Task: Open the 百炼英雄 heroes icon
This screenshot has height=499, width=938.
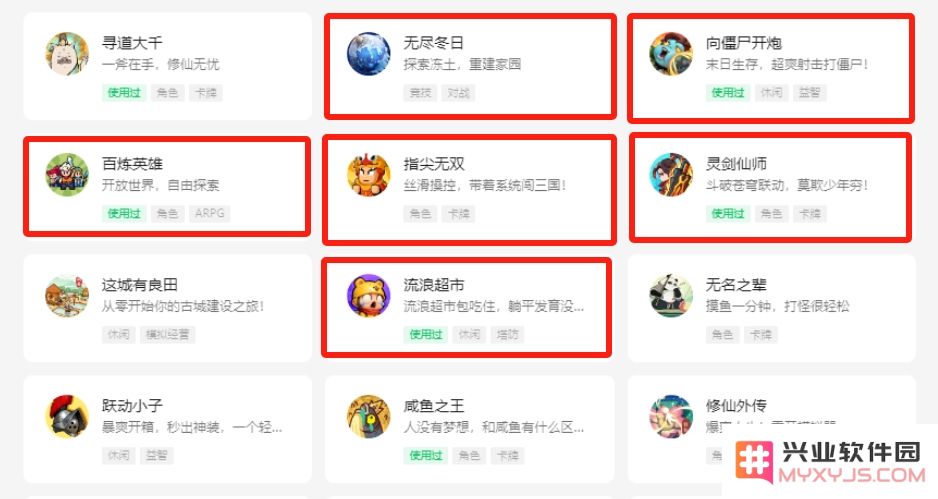Action: tap(67, 175)
